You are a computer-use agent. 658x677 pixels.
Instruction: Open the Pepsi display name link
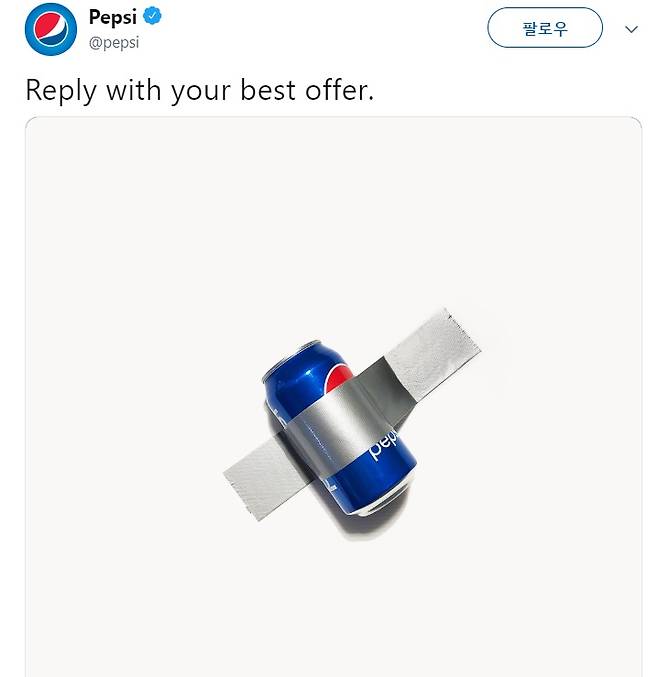[113, 17]
